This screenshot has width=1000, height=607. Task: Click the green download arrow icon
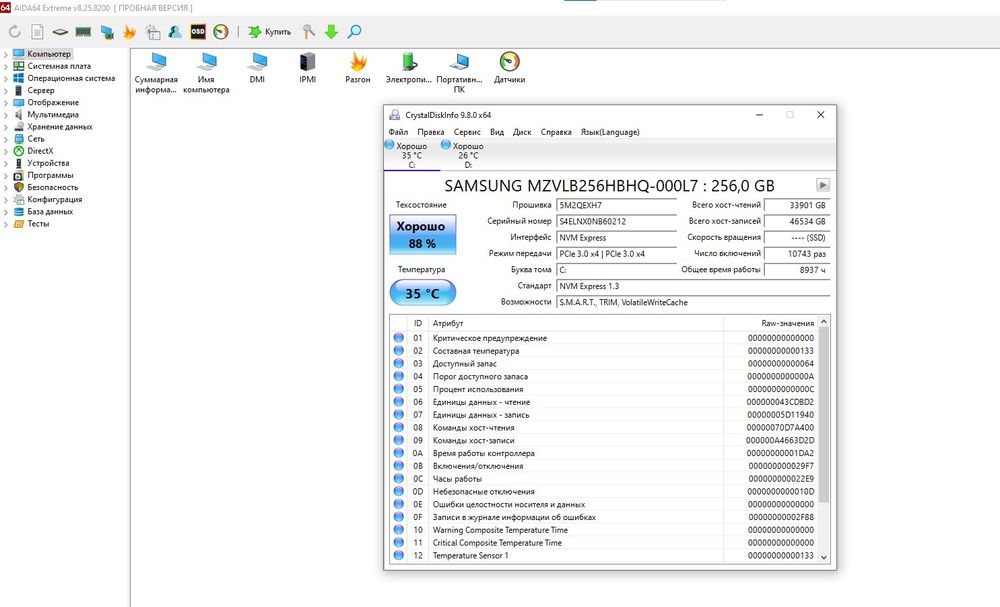tap(331, 31)
